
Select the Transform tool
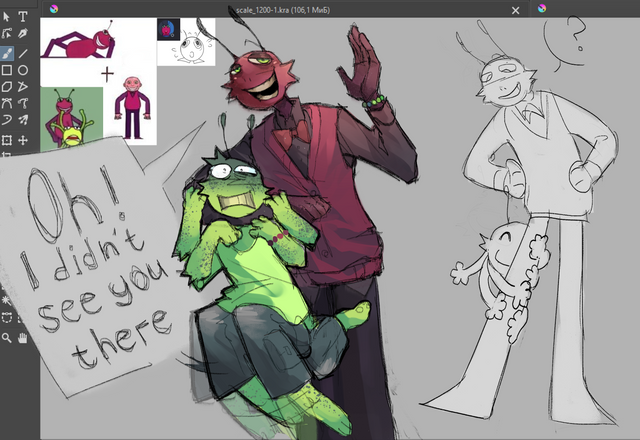[6, 139]
